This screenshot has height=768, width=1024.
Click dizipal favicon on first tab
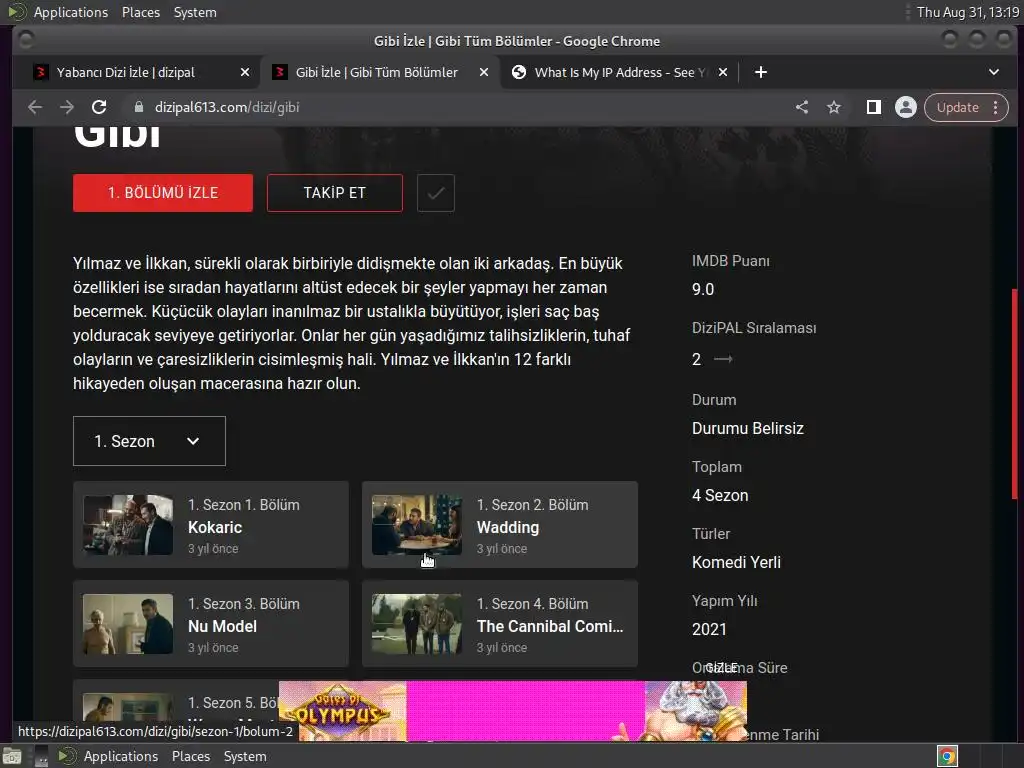click(x=40, y=72)
